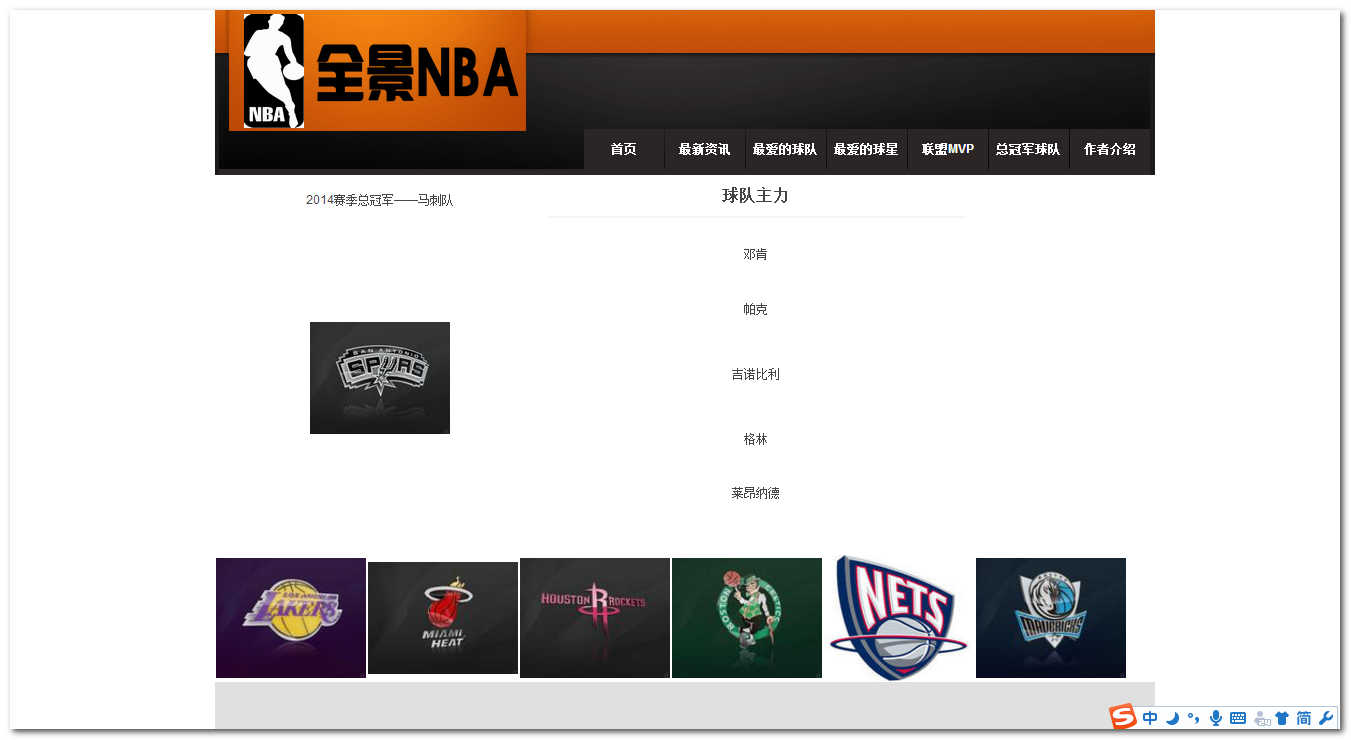
Task: Open the skin shirt icon
Action: point(1282,718)
